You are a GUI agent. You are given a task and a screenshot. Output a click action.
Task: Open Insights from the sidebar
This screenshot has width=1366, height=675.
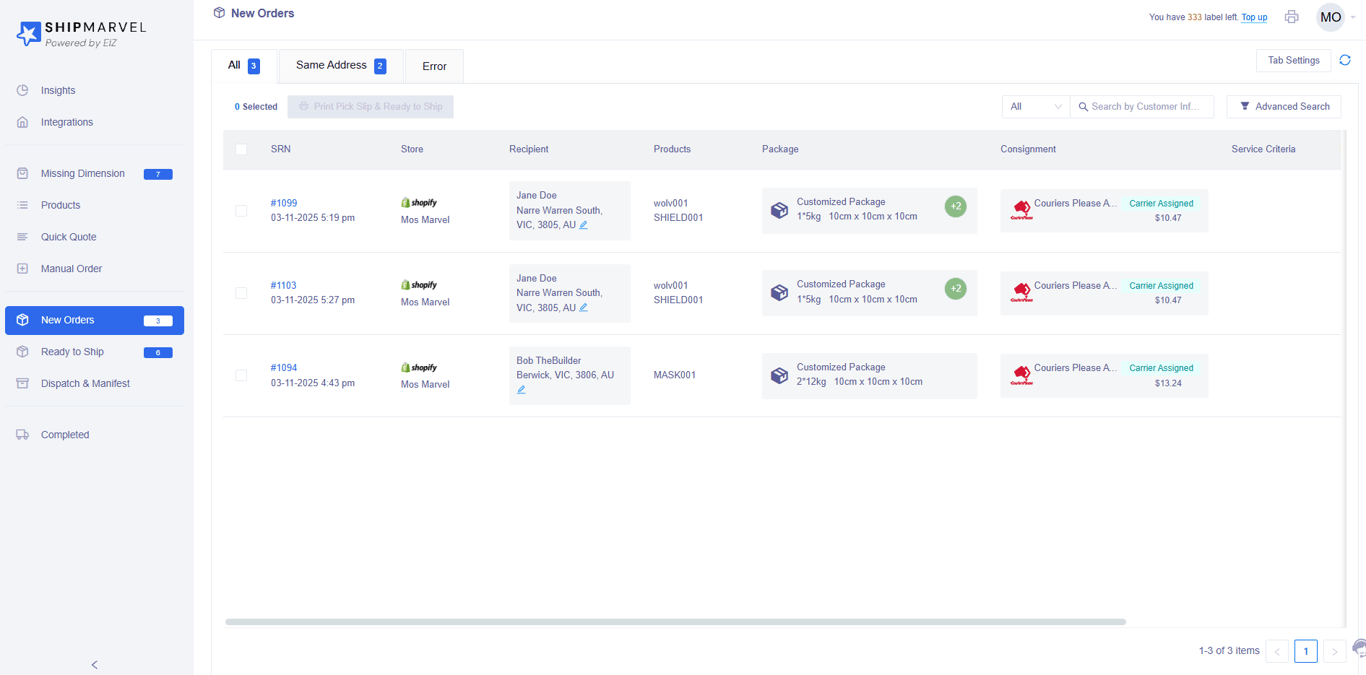[58, 90]
